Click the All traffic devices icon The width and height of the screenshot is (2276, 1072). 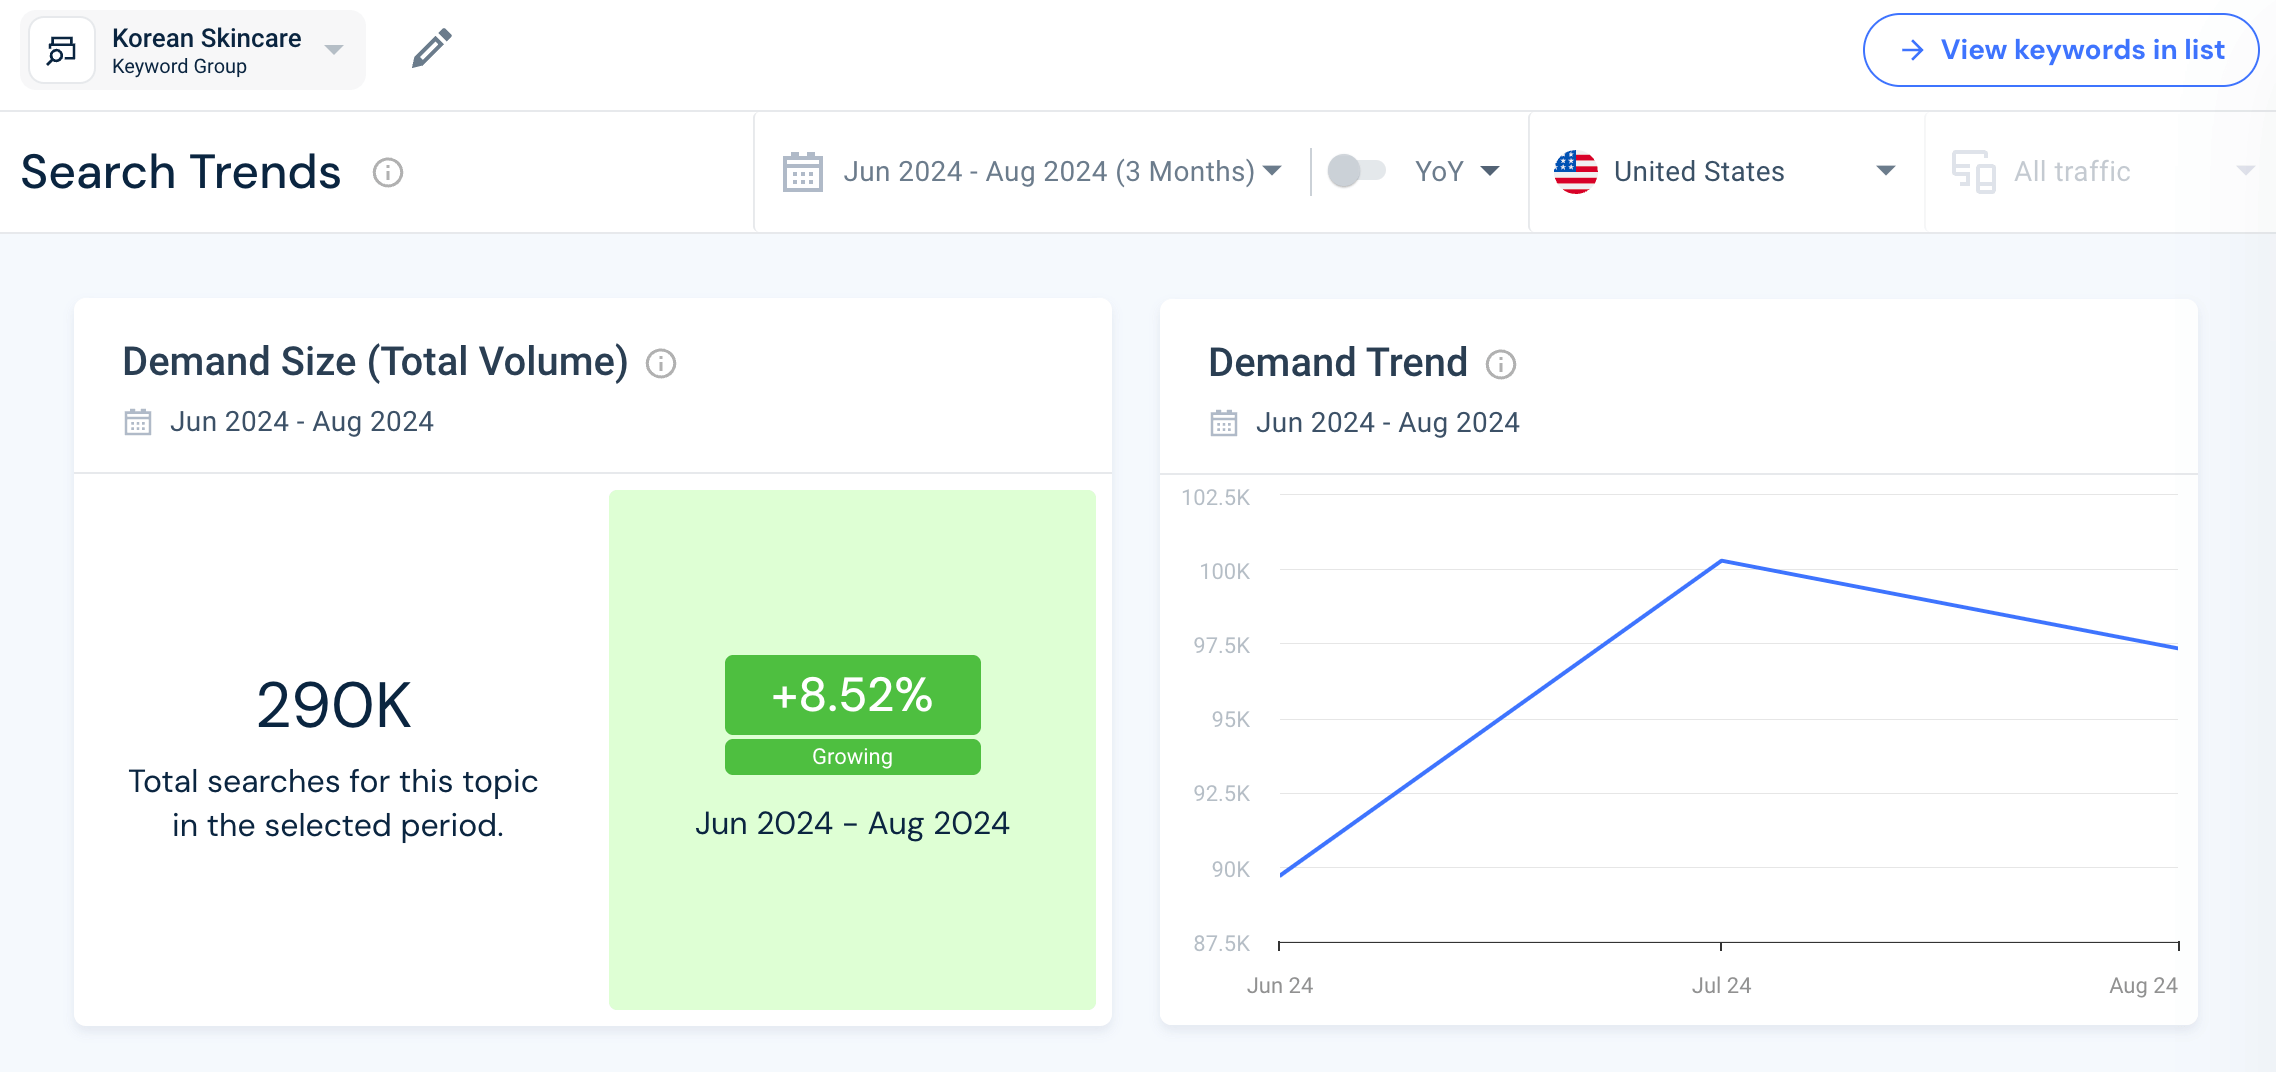coord(1973,172)
